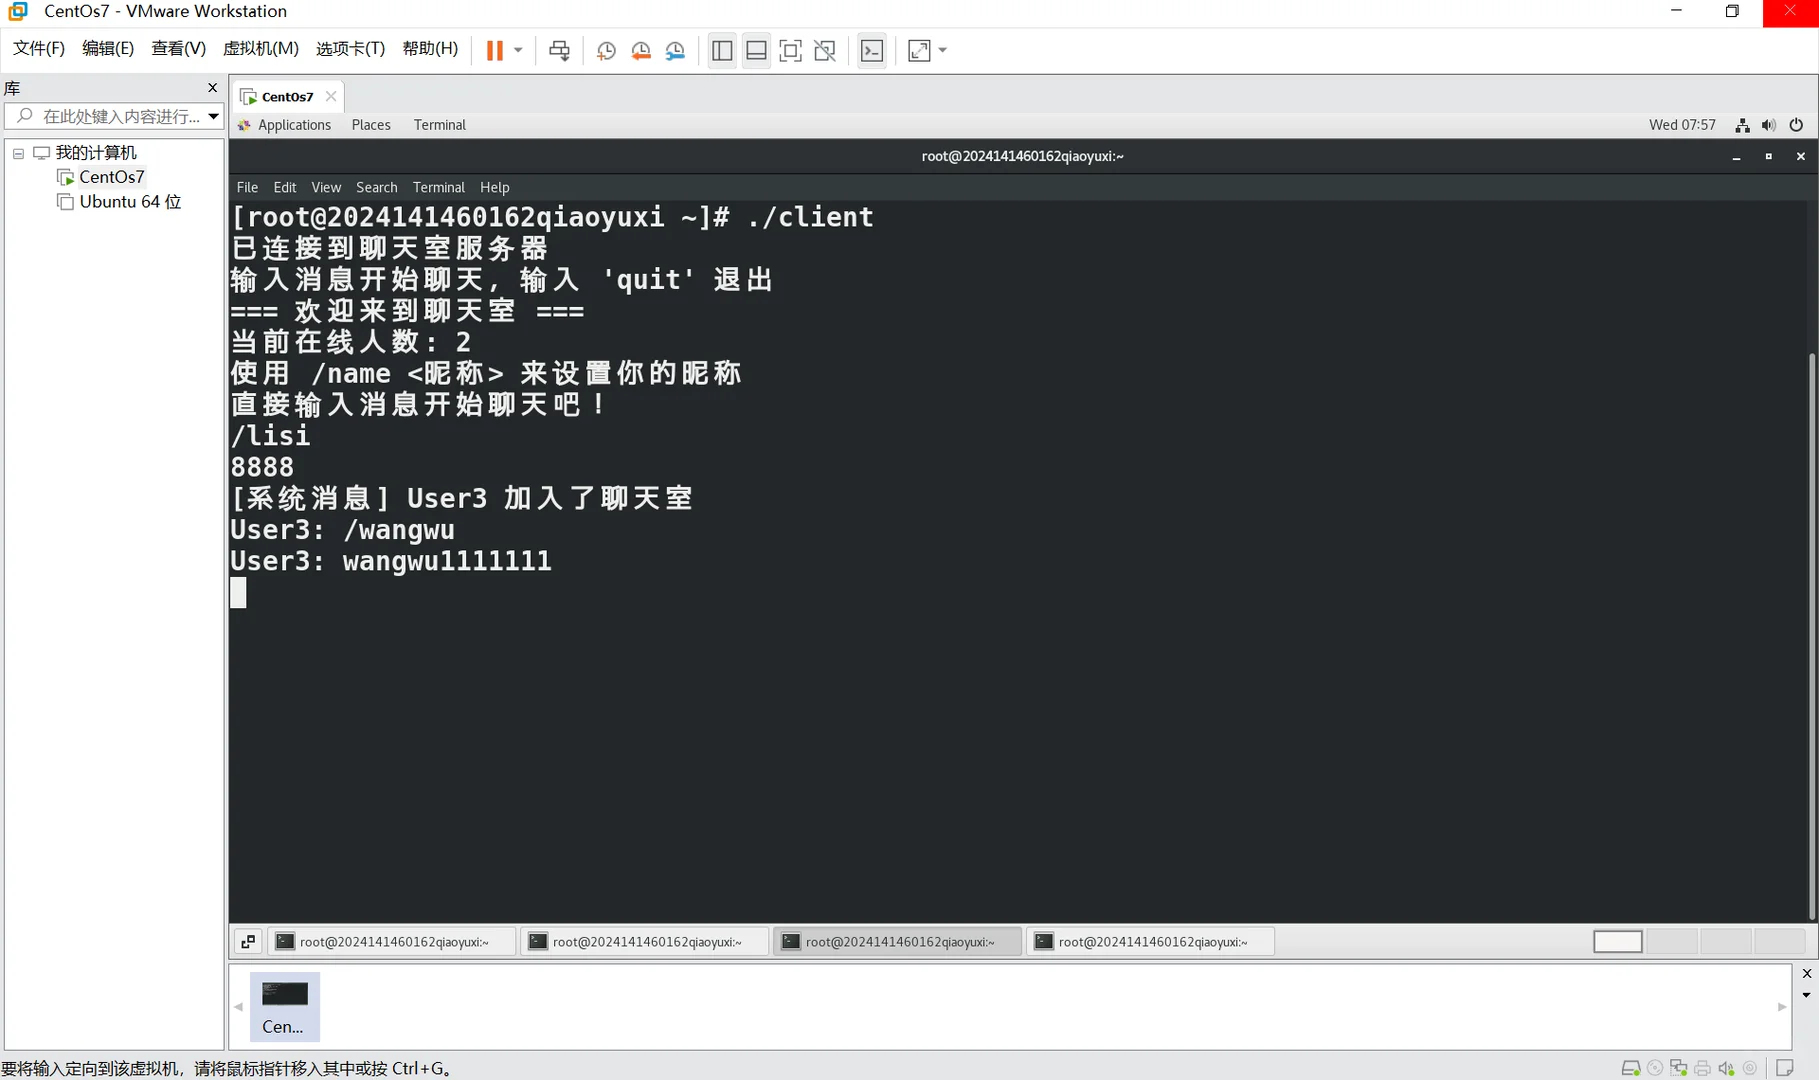Open the CentOs7 thumbnail in the thumbnail bar
This screenshot has width=1819, height=1080.
click(284, 1007)
